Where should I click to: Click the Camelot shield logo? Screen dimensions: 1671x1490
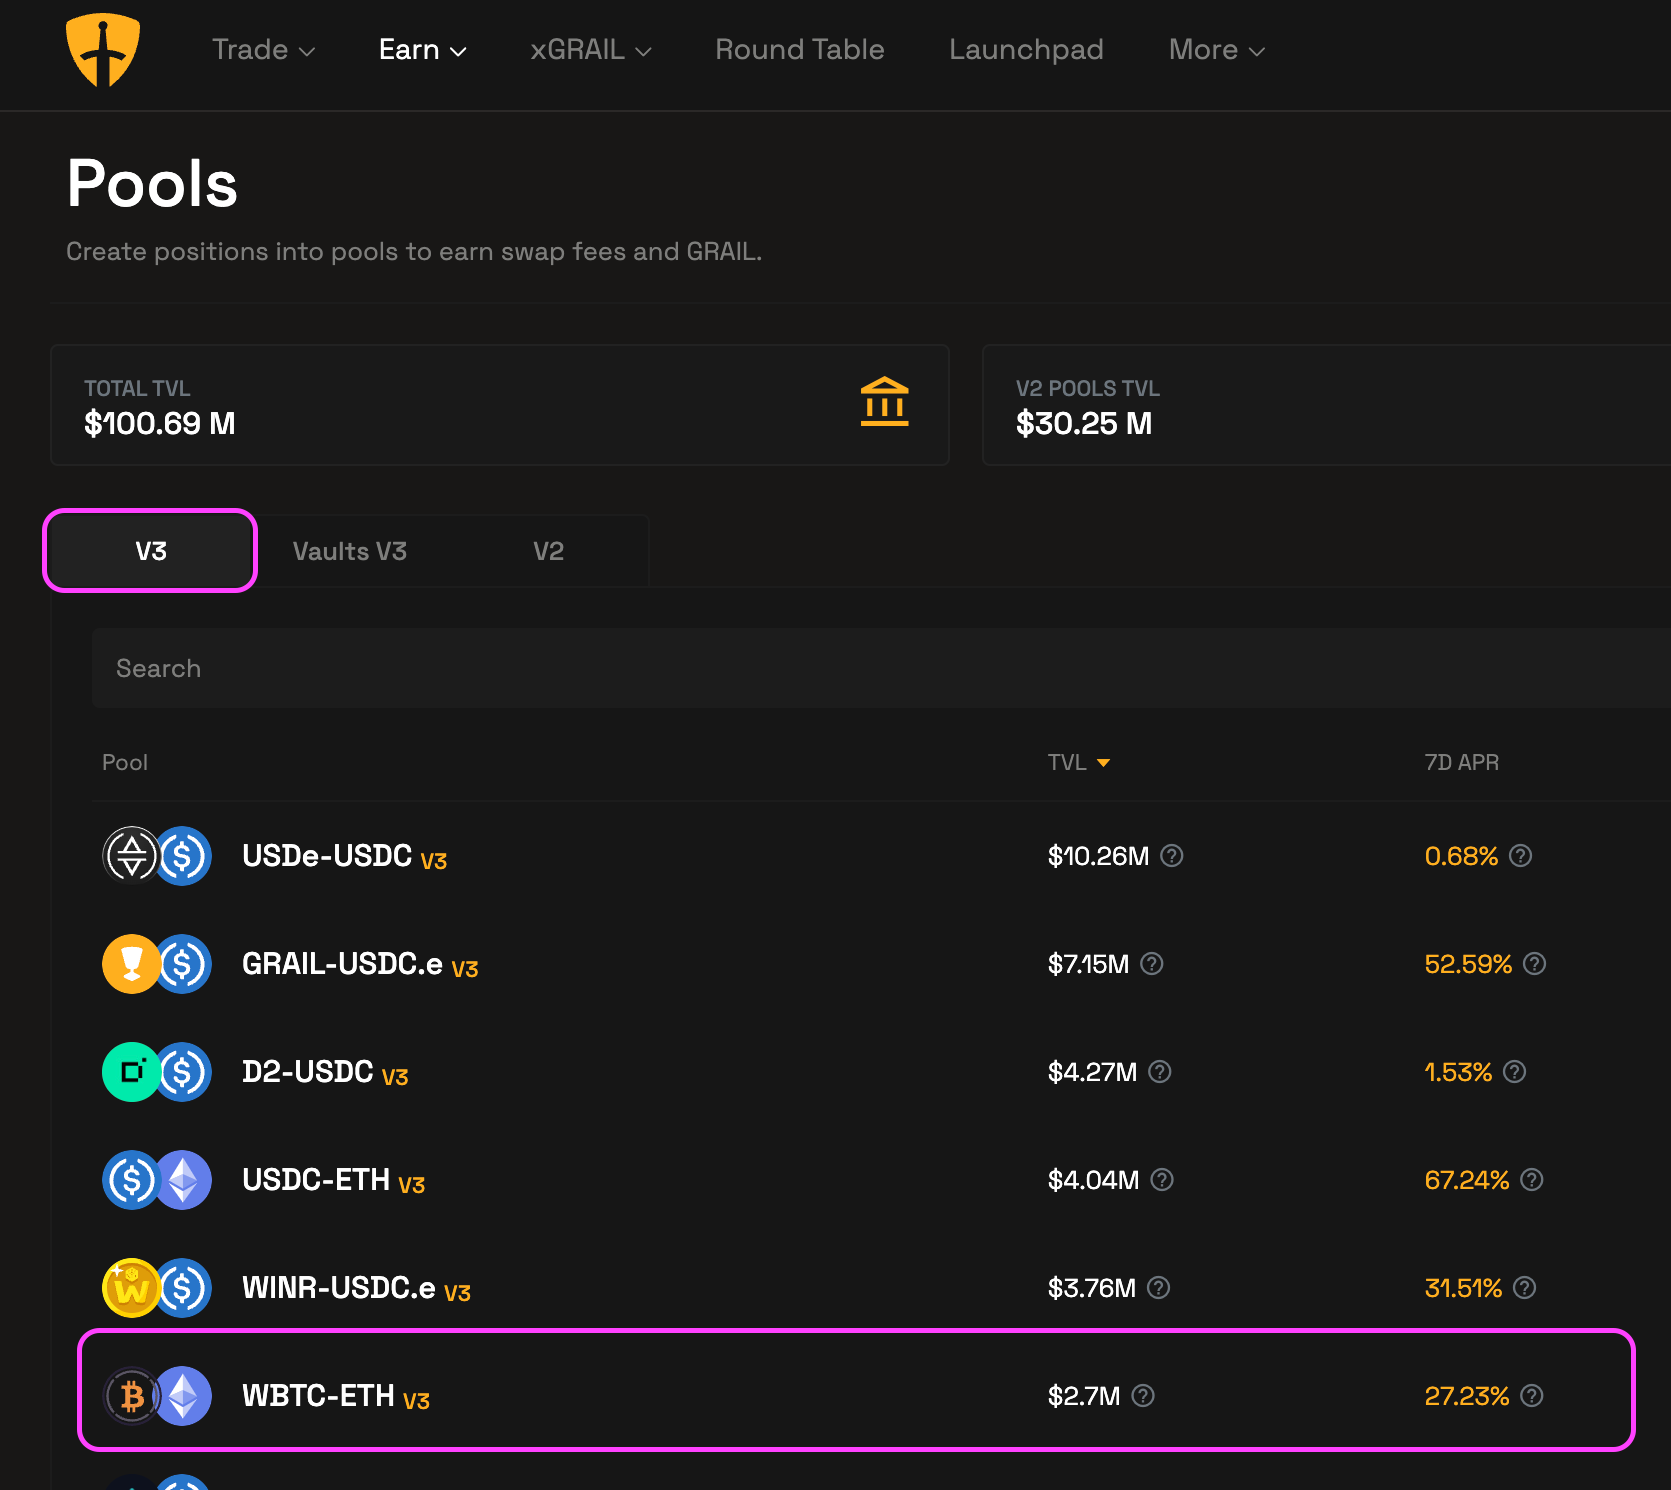tap(103, 50)
